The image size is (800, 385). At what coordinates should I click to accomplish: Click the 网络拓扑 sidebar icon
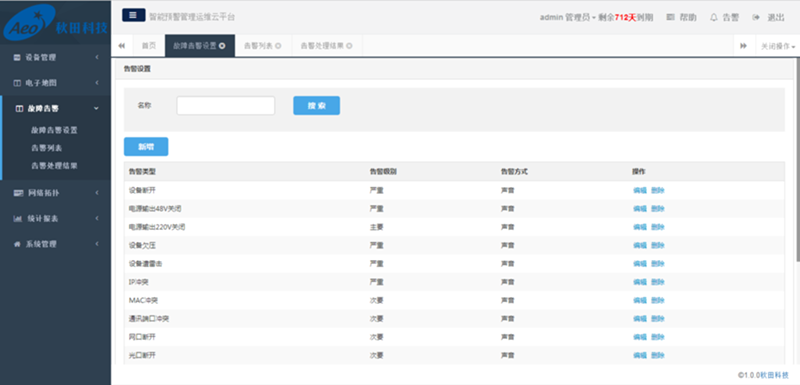[18, 193]
